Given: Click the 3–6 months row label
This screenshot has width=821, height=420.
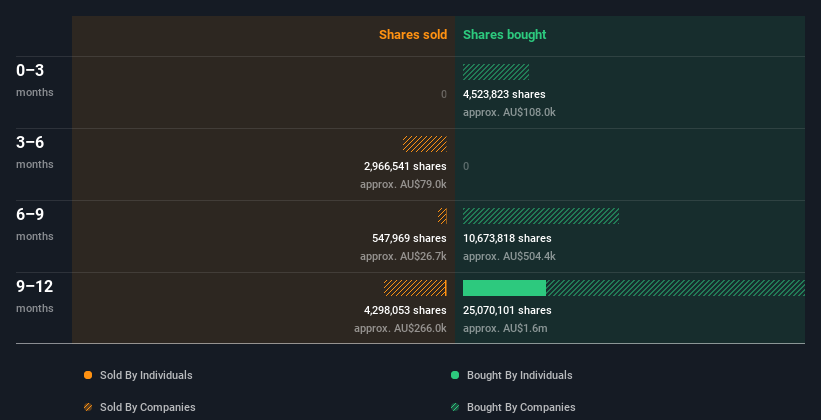Looking at the screenshot, I should pos(35,152).
